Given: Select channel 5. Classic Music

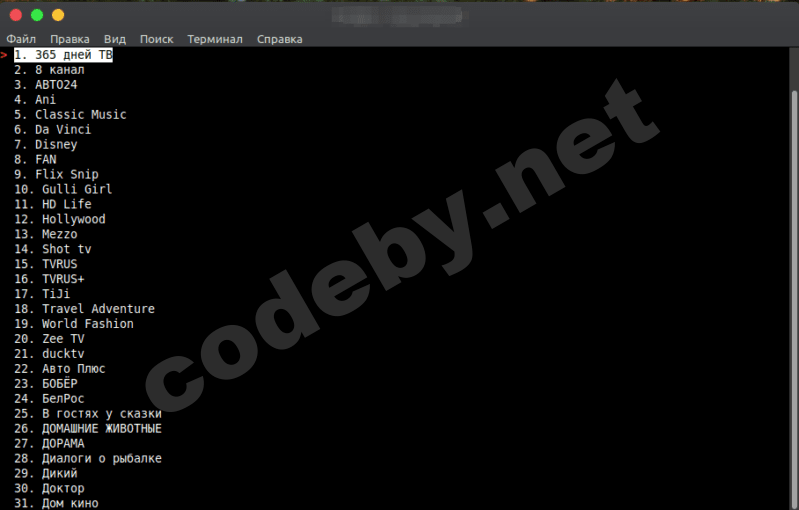Looking at the screenshot, I should (70, 115).
